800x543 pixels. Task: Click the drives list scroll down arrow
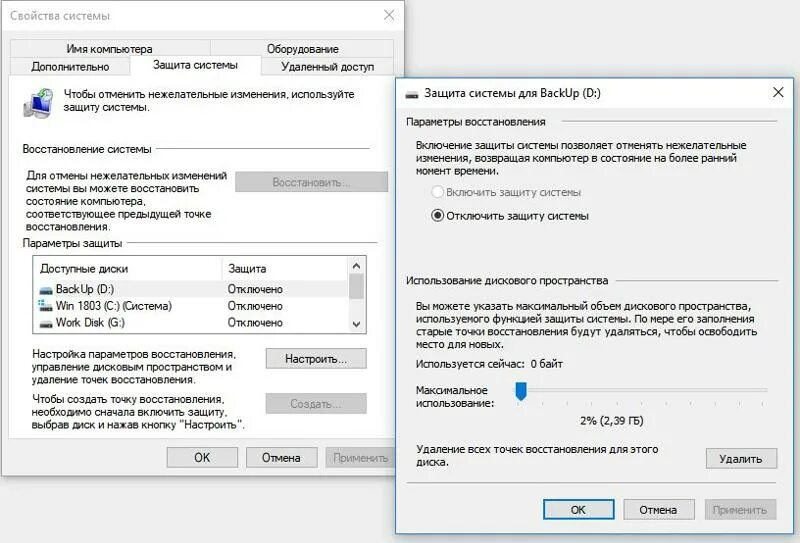(356, 324)
